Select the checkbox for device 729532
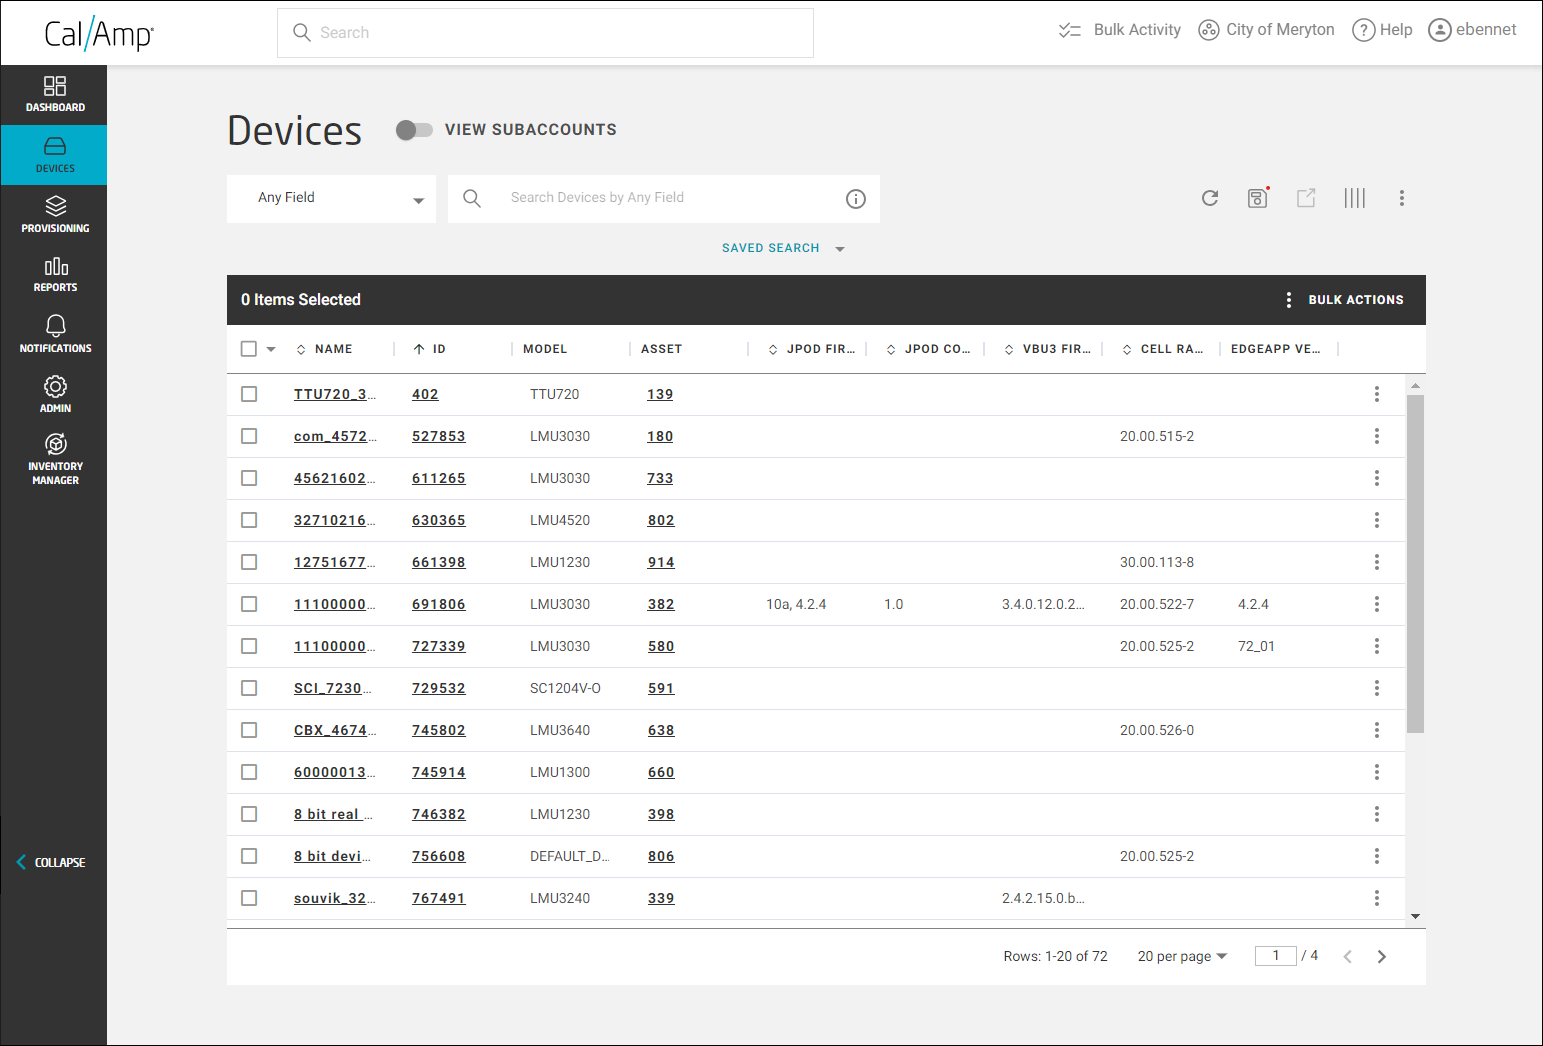Image resolution: width=1543 pixels, height=1046 pixels. pos(249,688)
